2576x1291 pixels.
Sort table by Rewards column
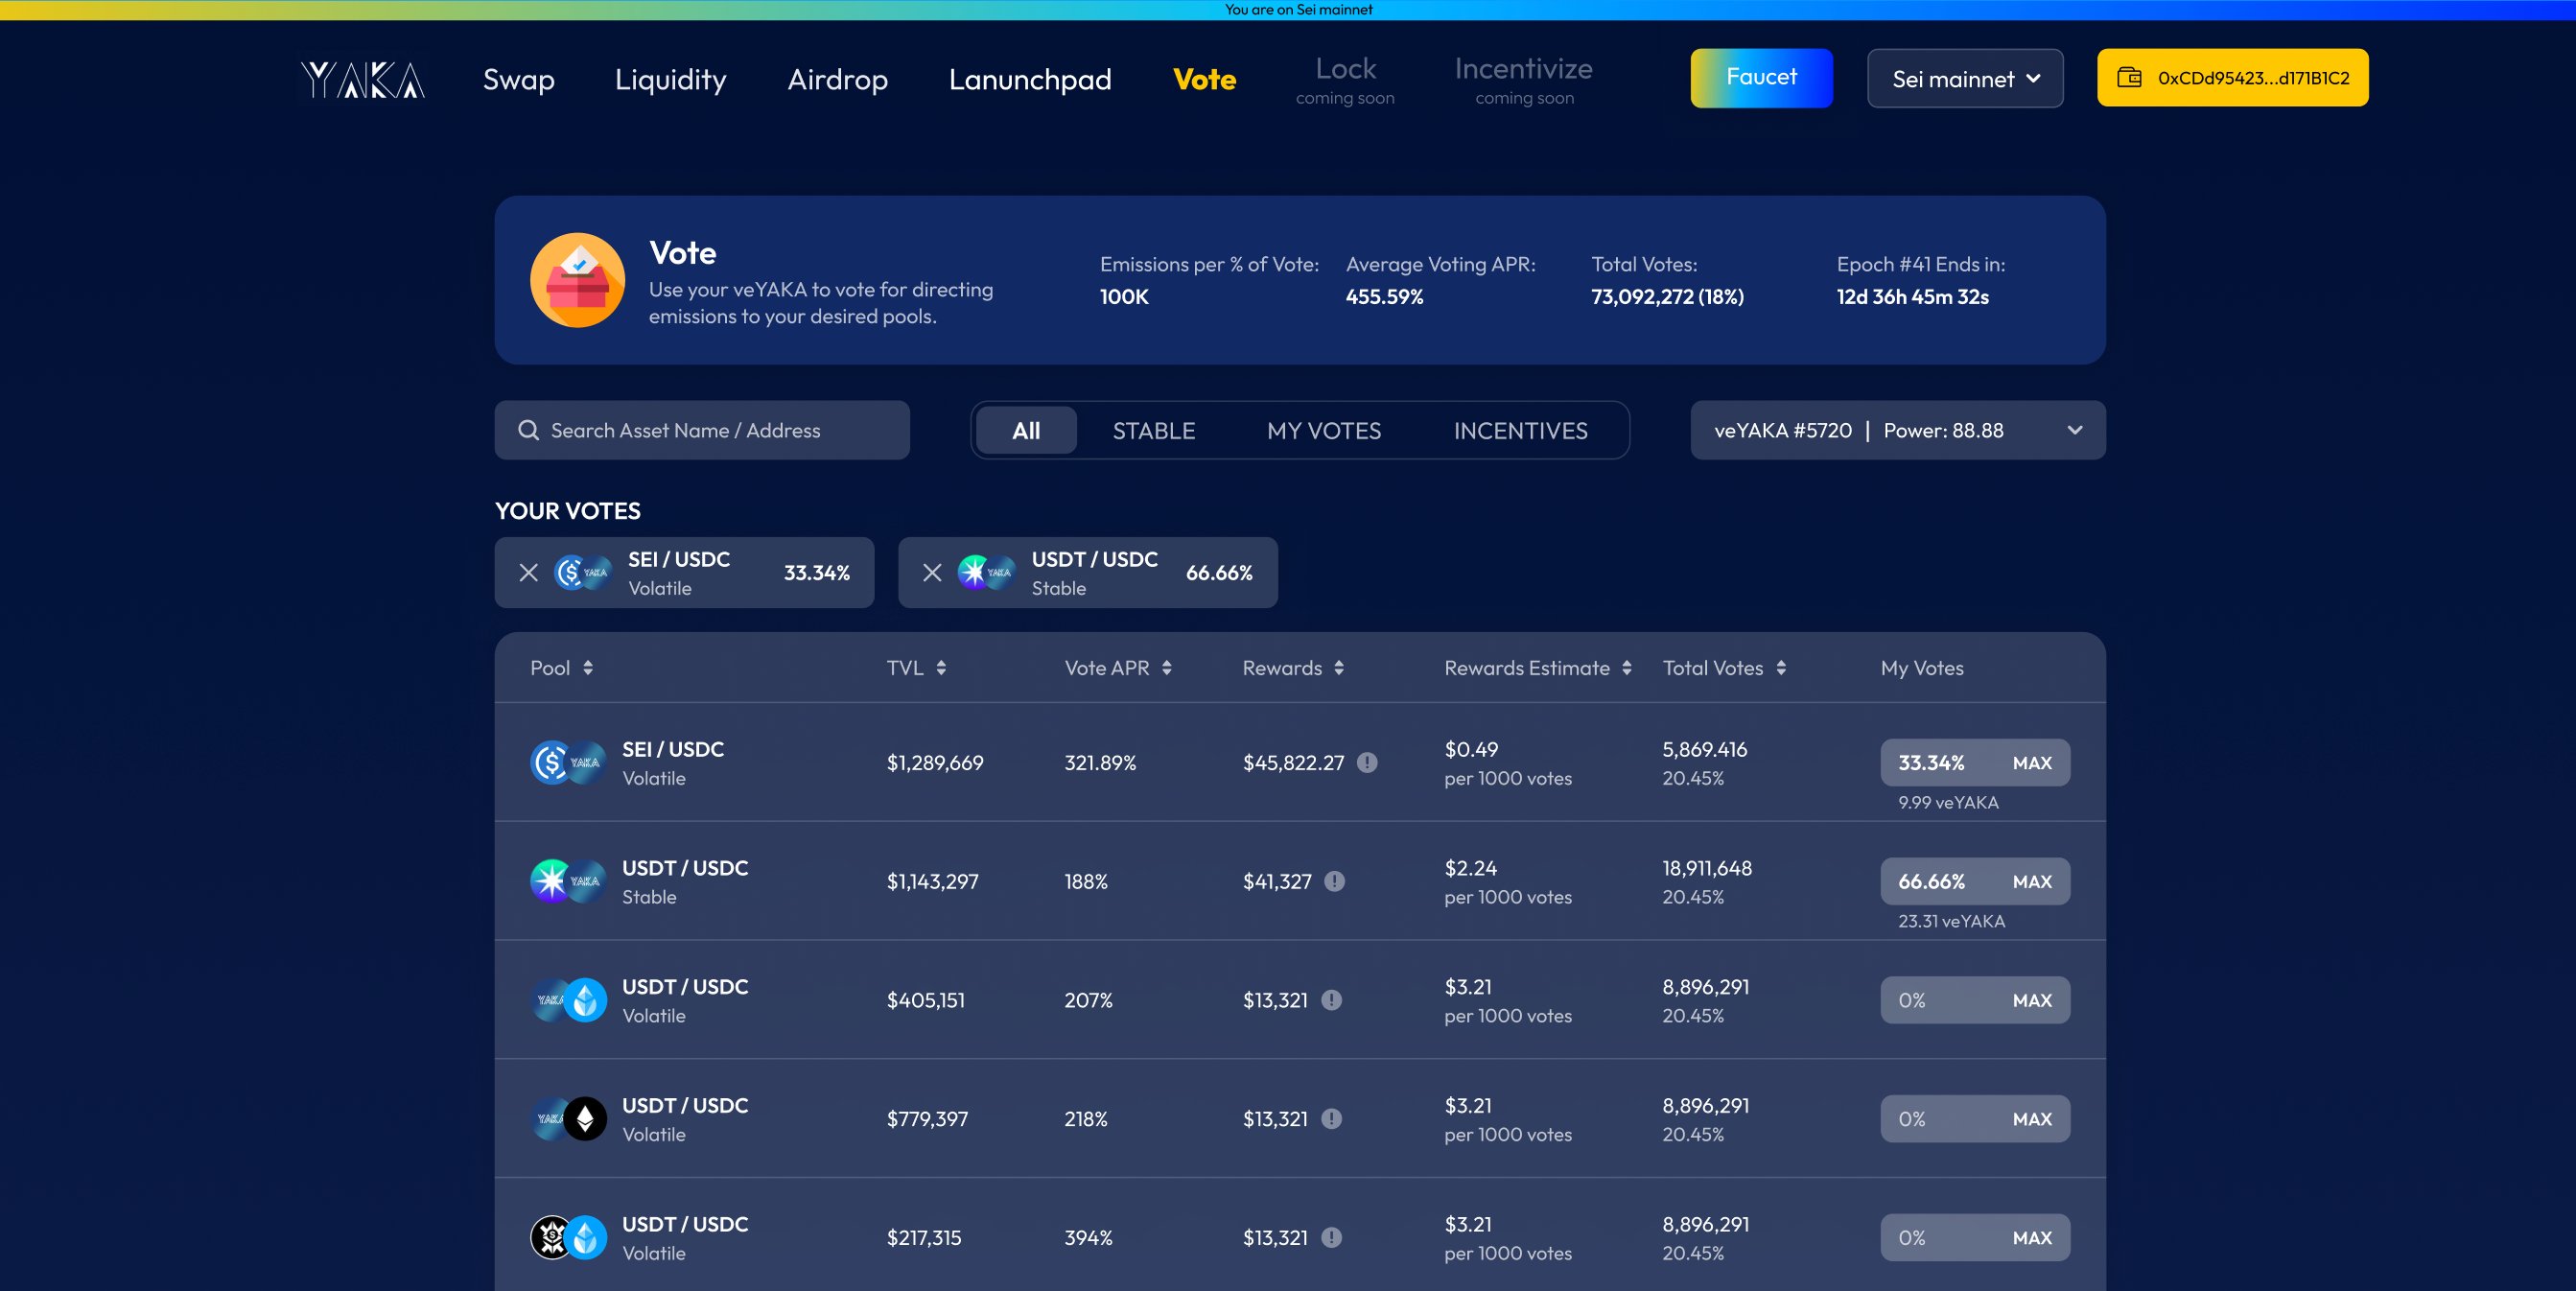point(1338,667)
